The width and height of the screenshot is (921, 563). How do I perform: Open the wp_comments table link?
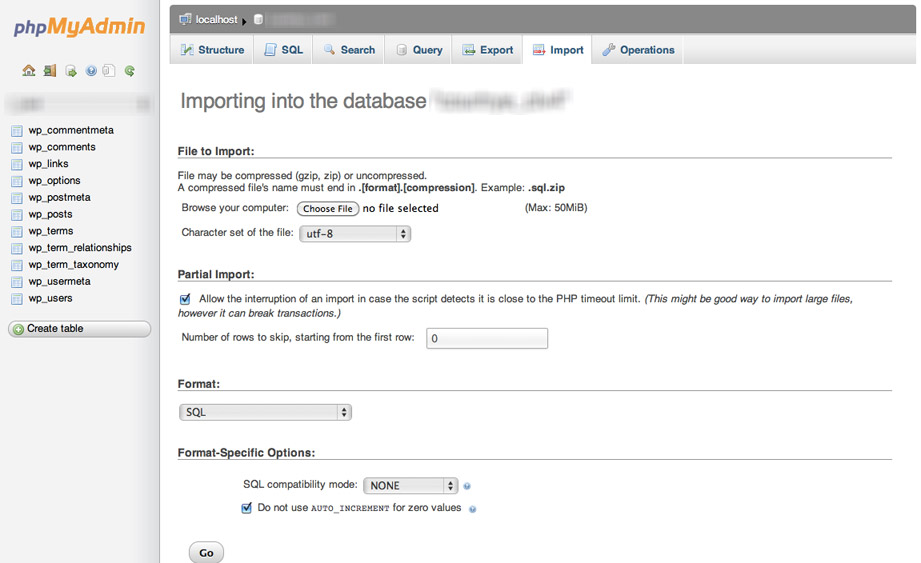pos(62,147)
